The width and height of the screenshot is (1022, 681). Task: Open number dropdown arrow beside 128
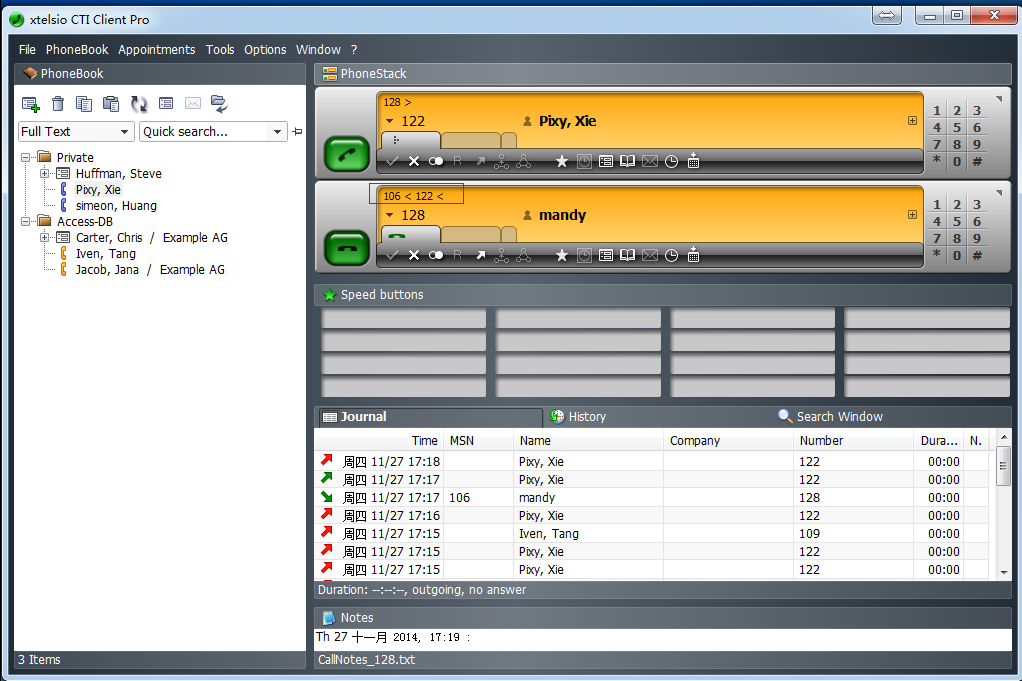[x=390, y=215]
